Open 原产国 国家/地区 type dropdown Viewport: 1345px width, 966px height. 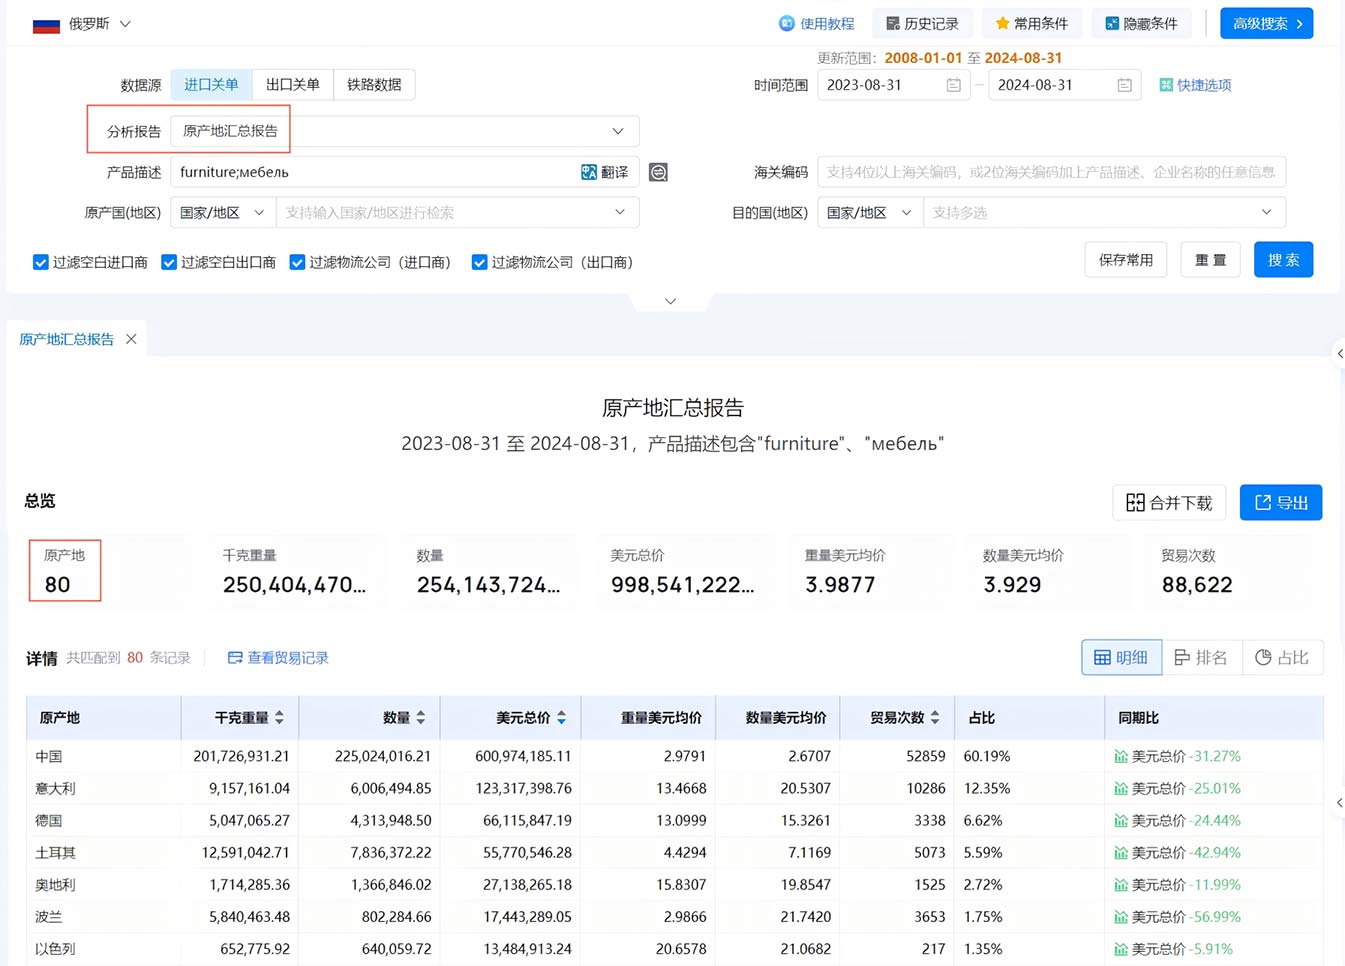click(223, 213)
